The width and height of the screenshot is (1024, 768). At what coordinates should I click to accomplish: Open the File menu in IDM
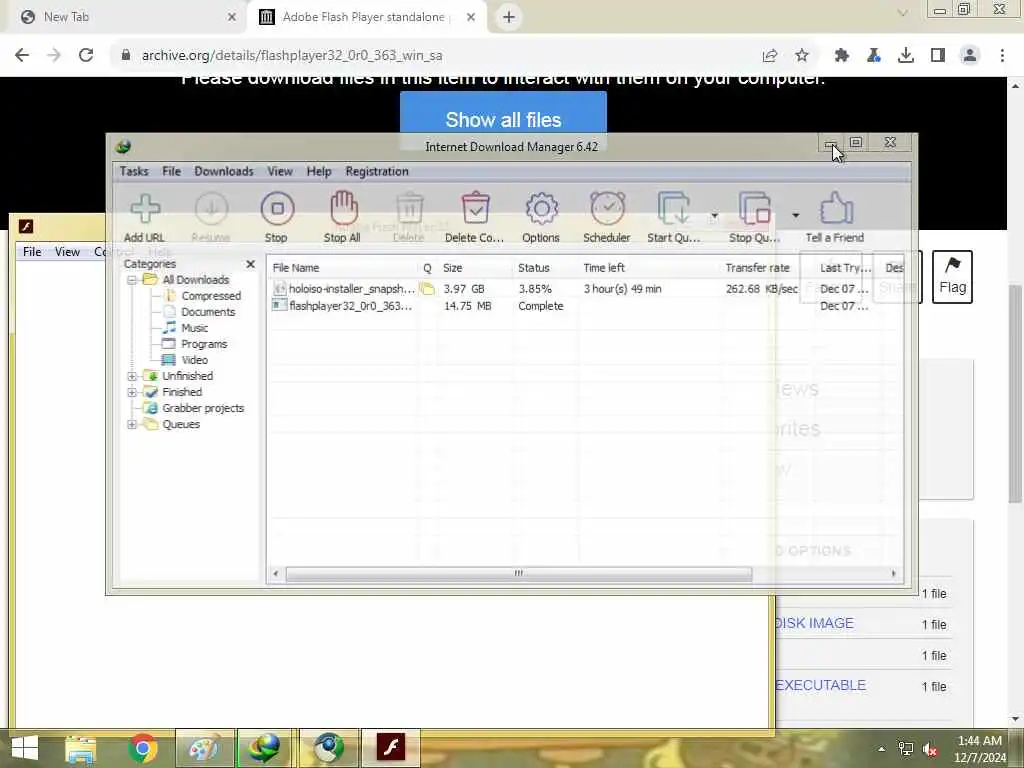tap(171, 171)
